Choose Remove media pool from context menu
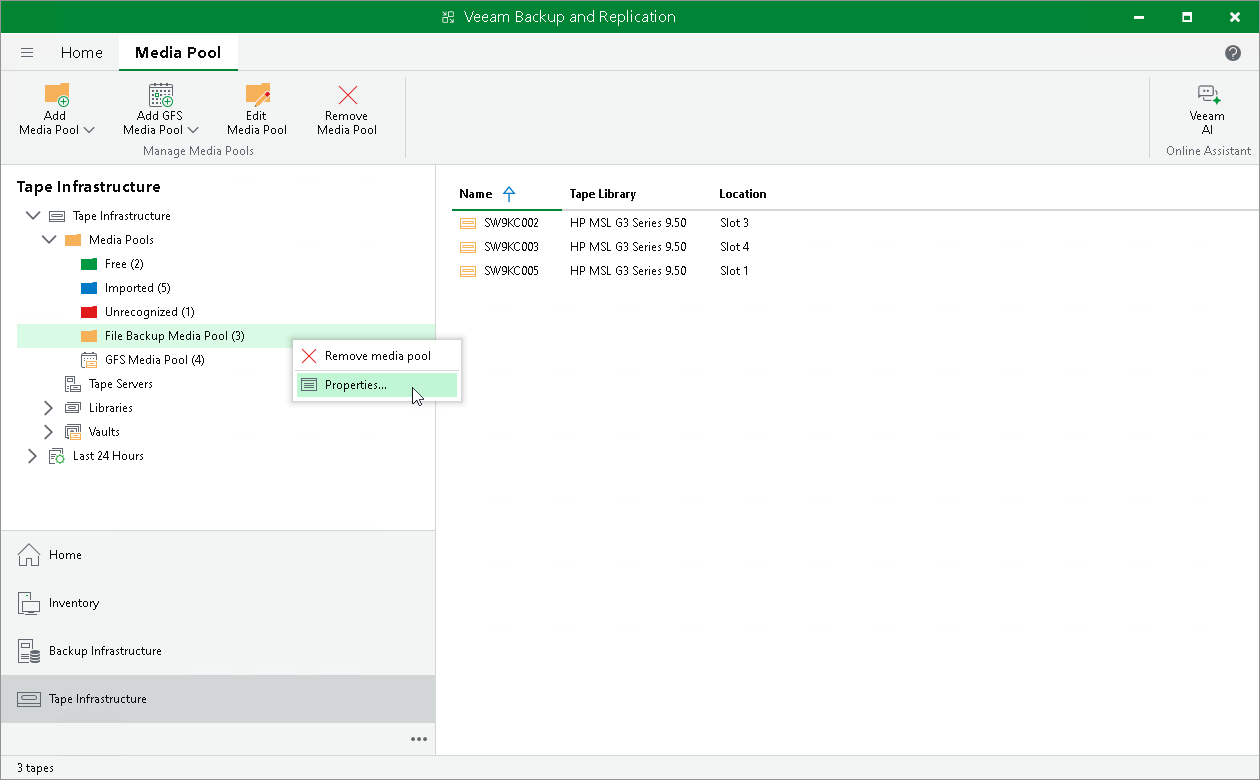Screen dimensions: 1260x780 coord(377,356)
